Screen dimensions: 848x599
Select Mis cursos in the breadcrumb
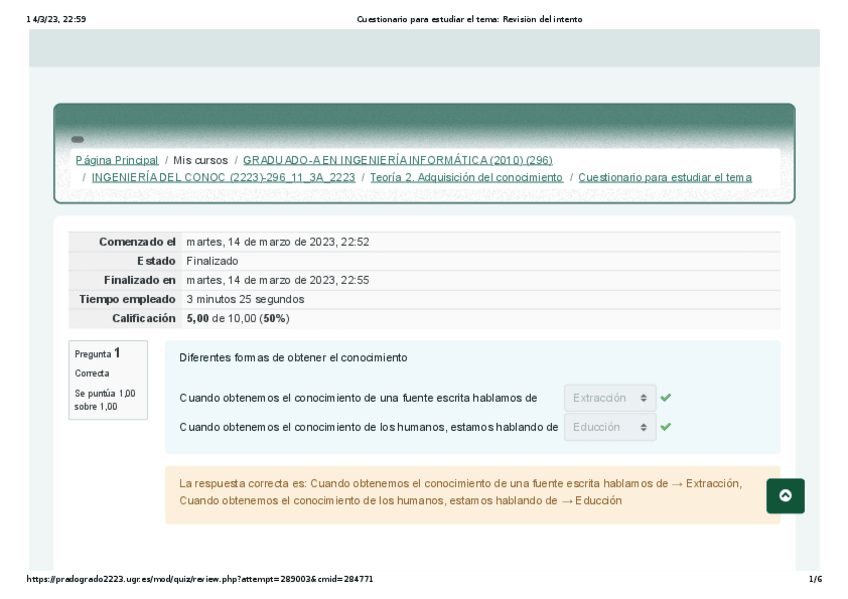coord(200,160)
